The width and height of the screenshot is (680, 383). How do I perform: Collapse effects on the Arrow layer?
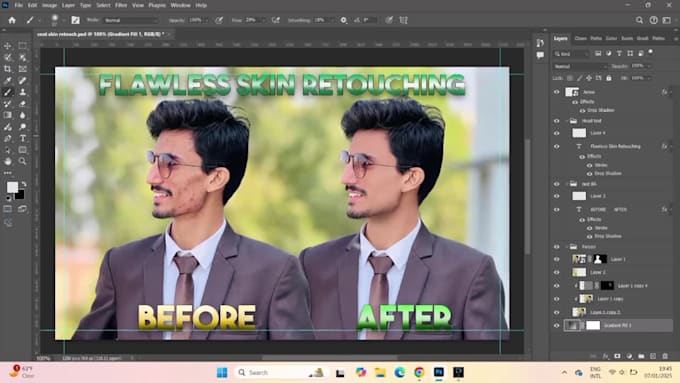point(670,92)
